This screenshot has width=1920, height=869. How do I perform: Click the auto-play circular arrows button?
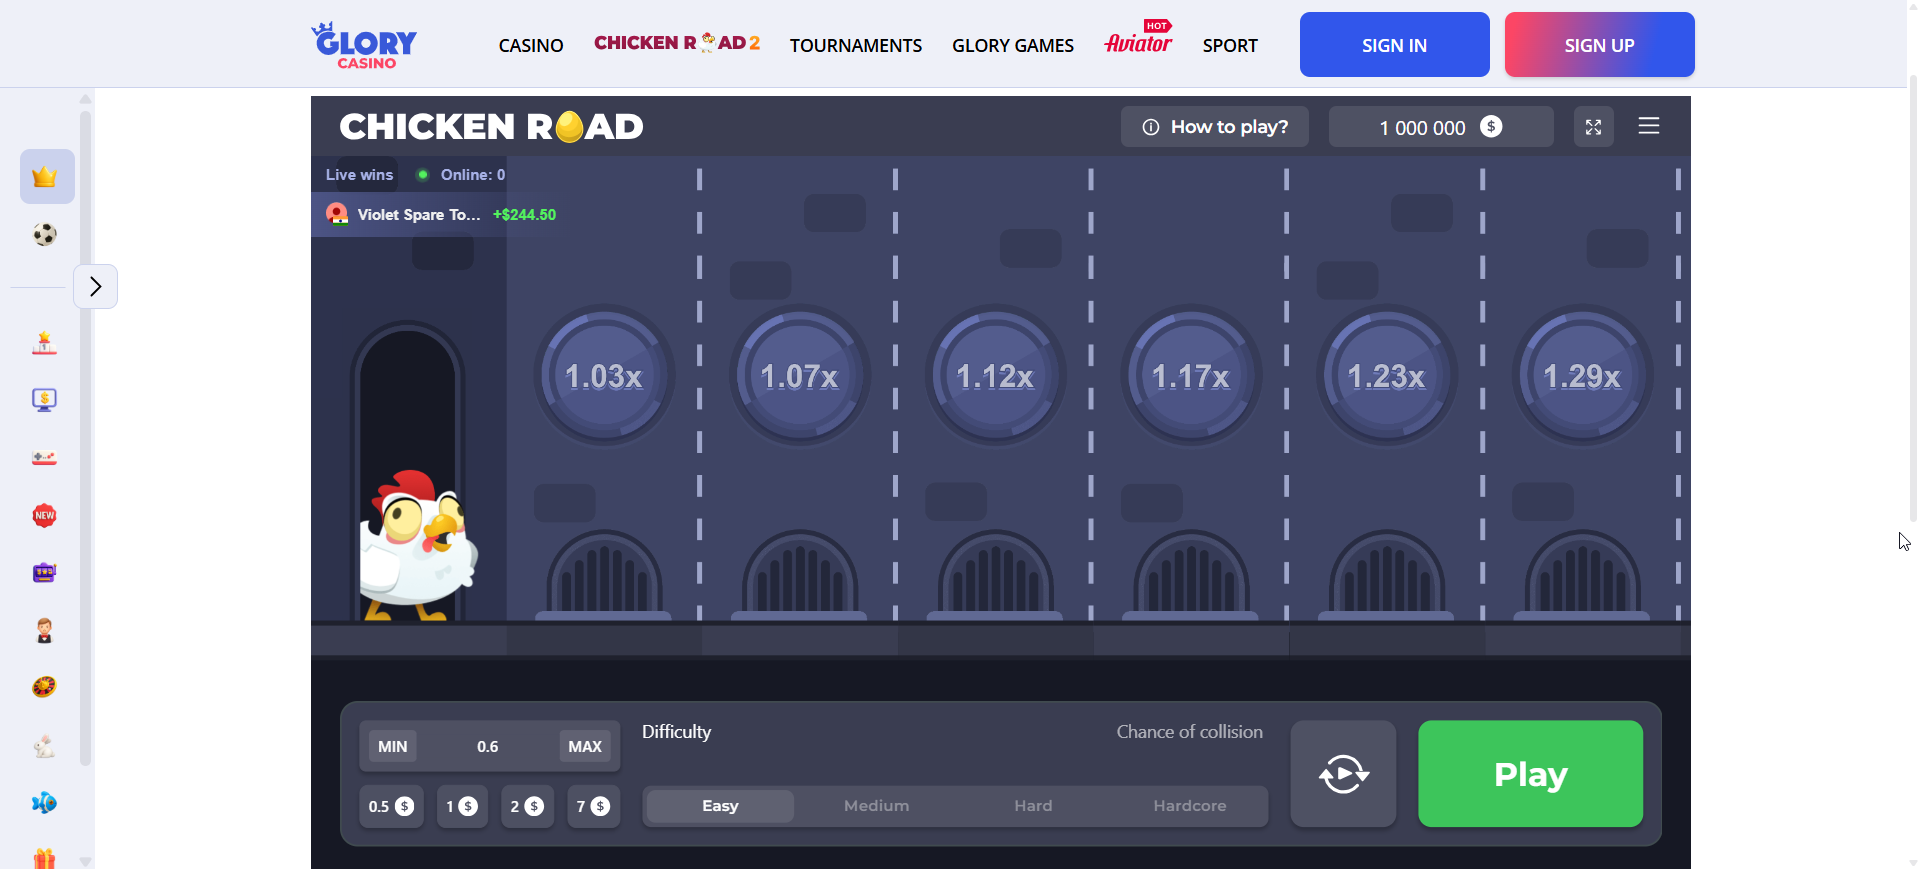coord(1343,774)
